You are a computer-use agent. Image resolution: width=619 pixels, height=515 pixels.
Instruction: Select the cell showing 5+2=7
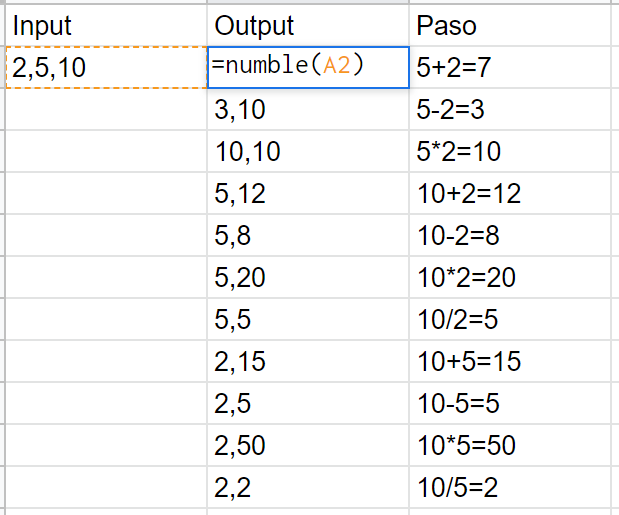click(x=510, y=67)
